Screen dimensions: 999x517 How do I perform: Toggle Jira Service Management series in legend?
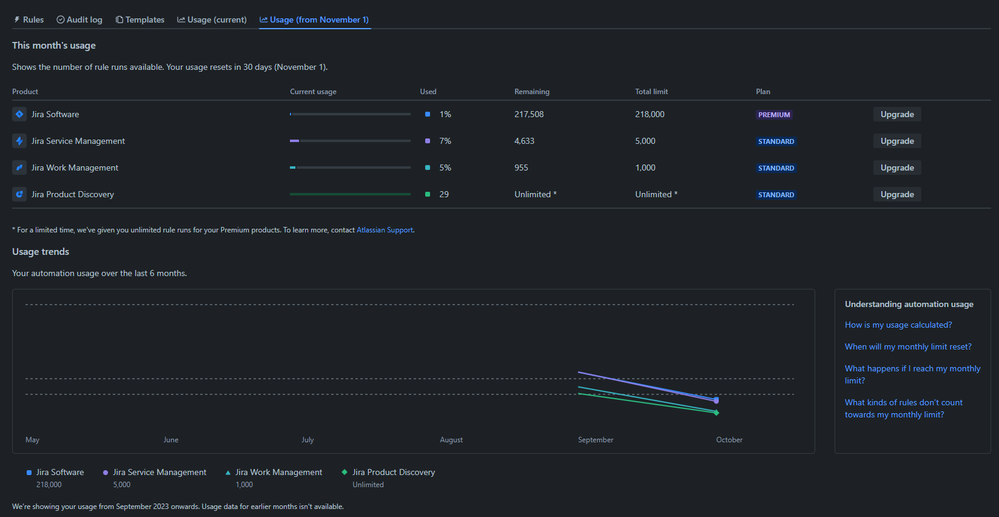point(154,478)
